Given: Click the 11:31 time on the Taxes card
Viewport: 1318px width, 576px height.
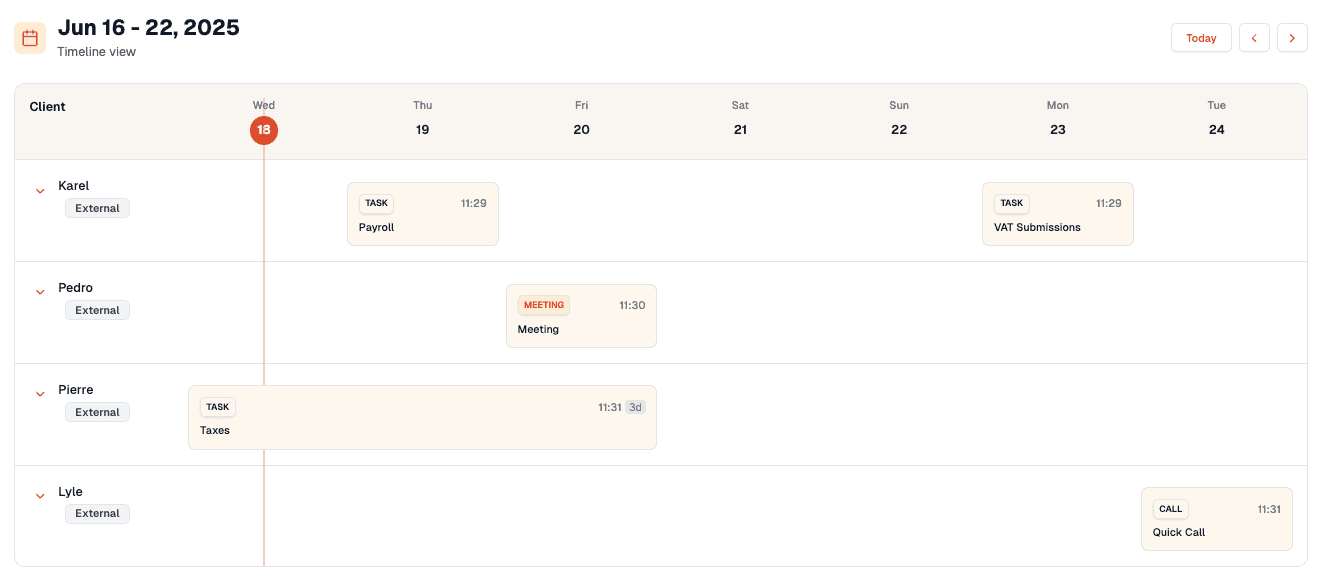Looking at the screenshot, I should (x=610, y=407).
